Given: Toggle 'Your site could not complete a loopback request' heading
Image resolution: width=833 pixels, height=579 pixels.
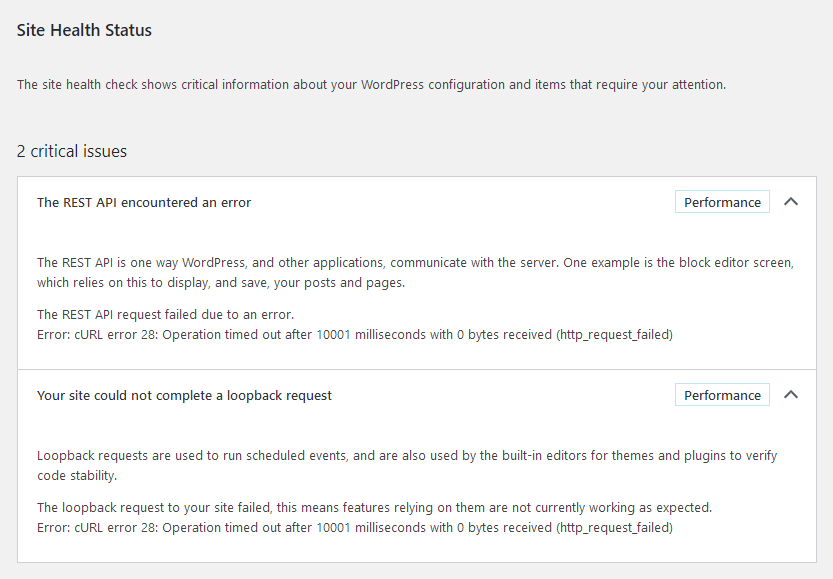Looking at the screenshot, I should tap(184, 395).
